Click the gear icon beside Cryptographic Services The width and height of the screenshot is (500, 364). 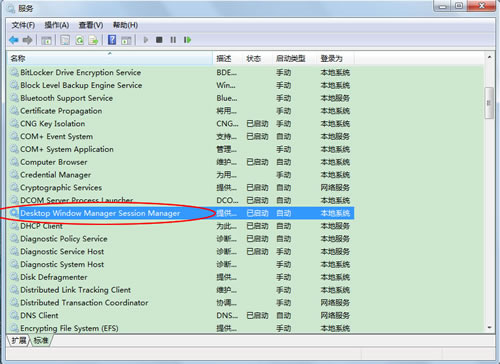point(14,187)
